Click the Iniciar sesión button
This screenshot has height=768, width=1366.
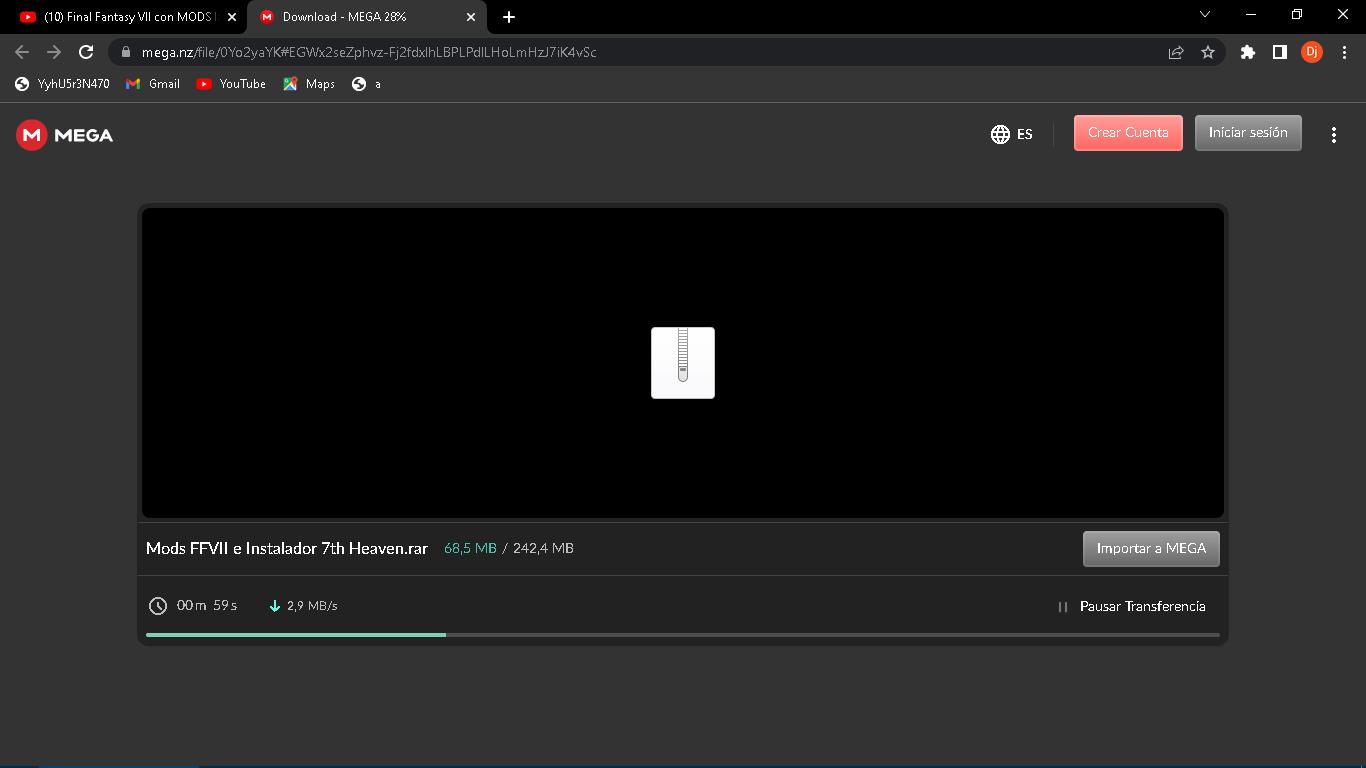[x=1247, y=133]
